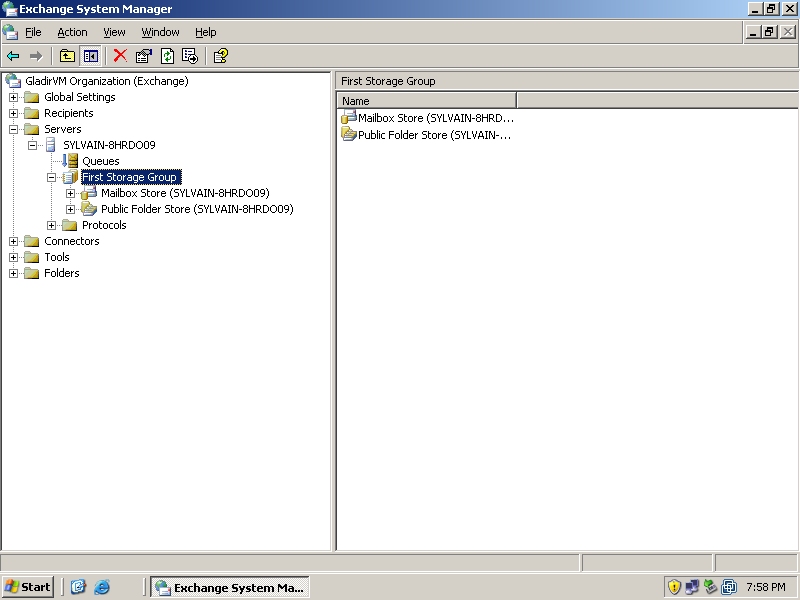
Task: Expand the Folders node
Action: point(13,273)
